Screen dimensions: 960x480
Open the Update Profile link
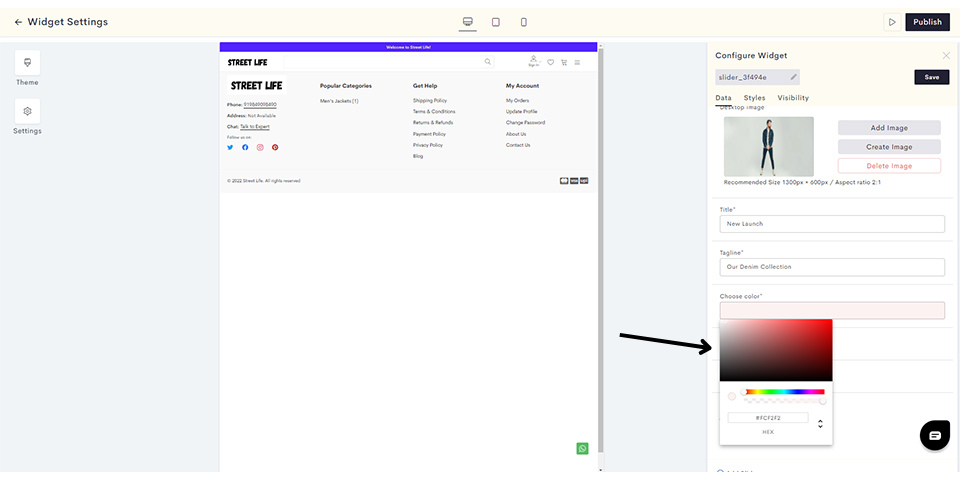[522, 111]
